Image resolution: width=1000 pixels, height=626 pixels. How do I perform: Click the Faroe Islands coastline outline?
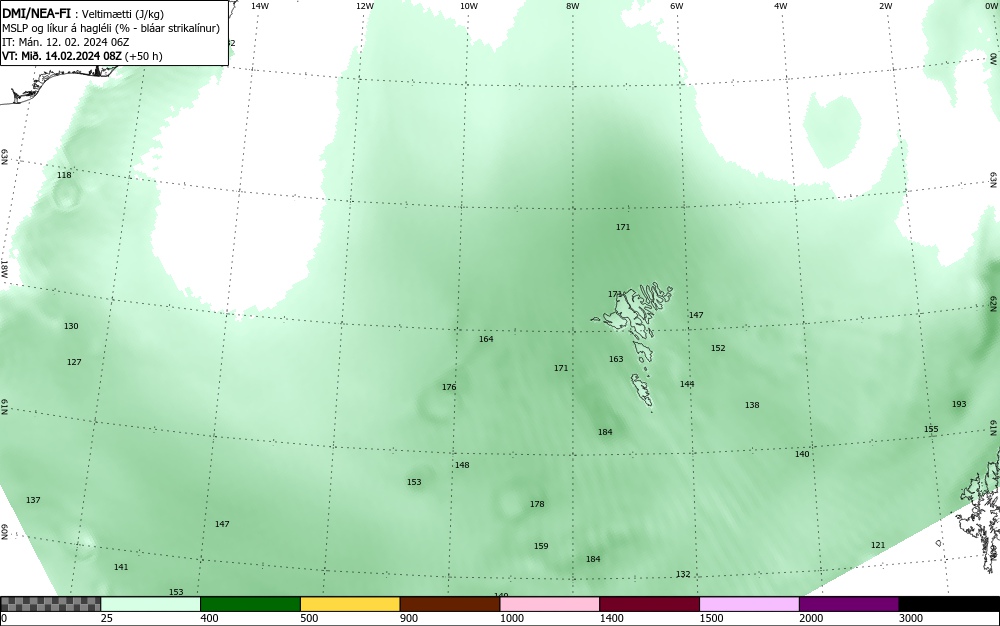click(x=632, y=345)
